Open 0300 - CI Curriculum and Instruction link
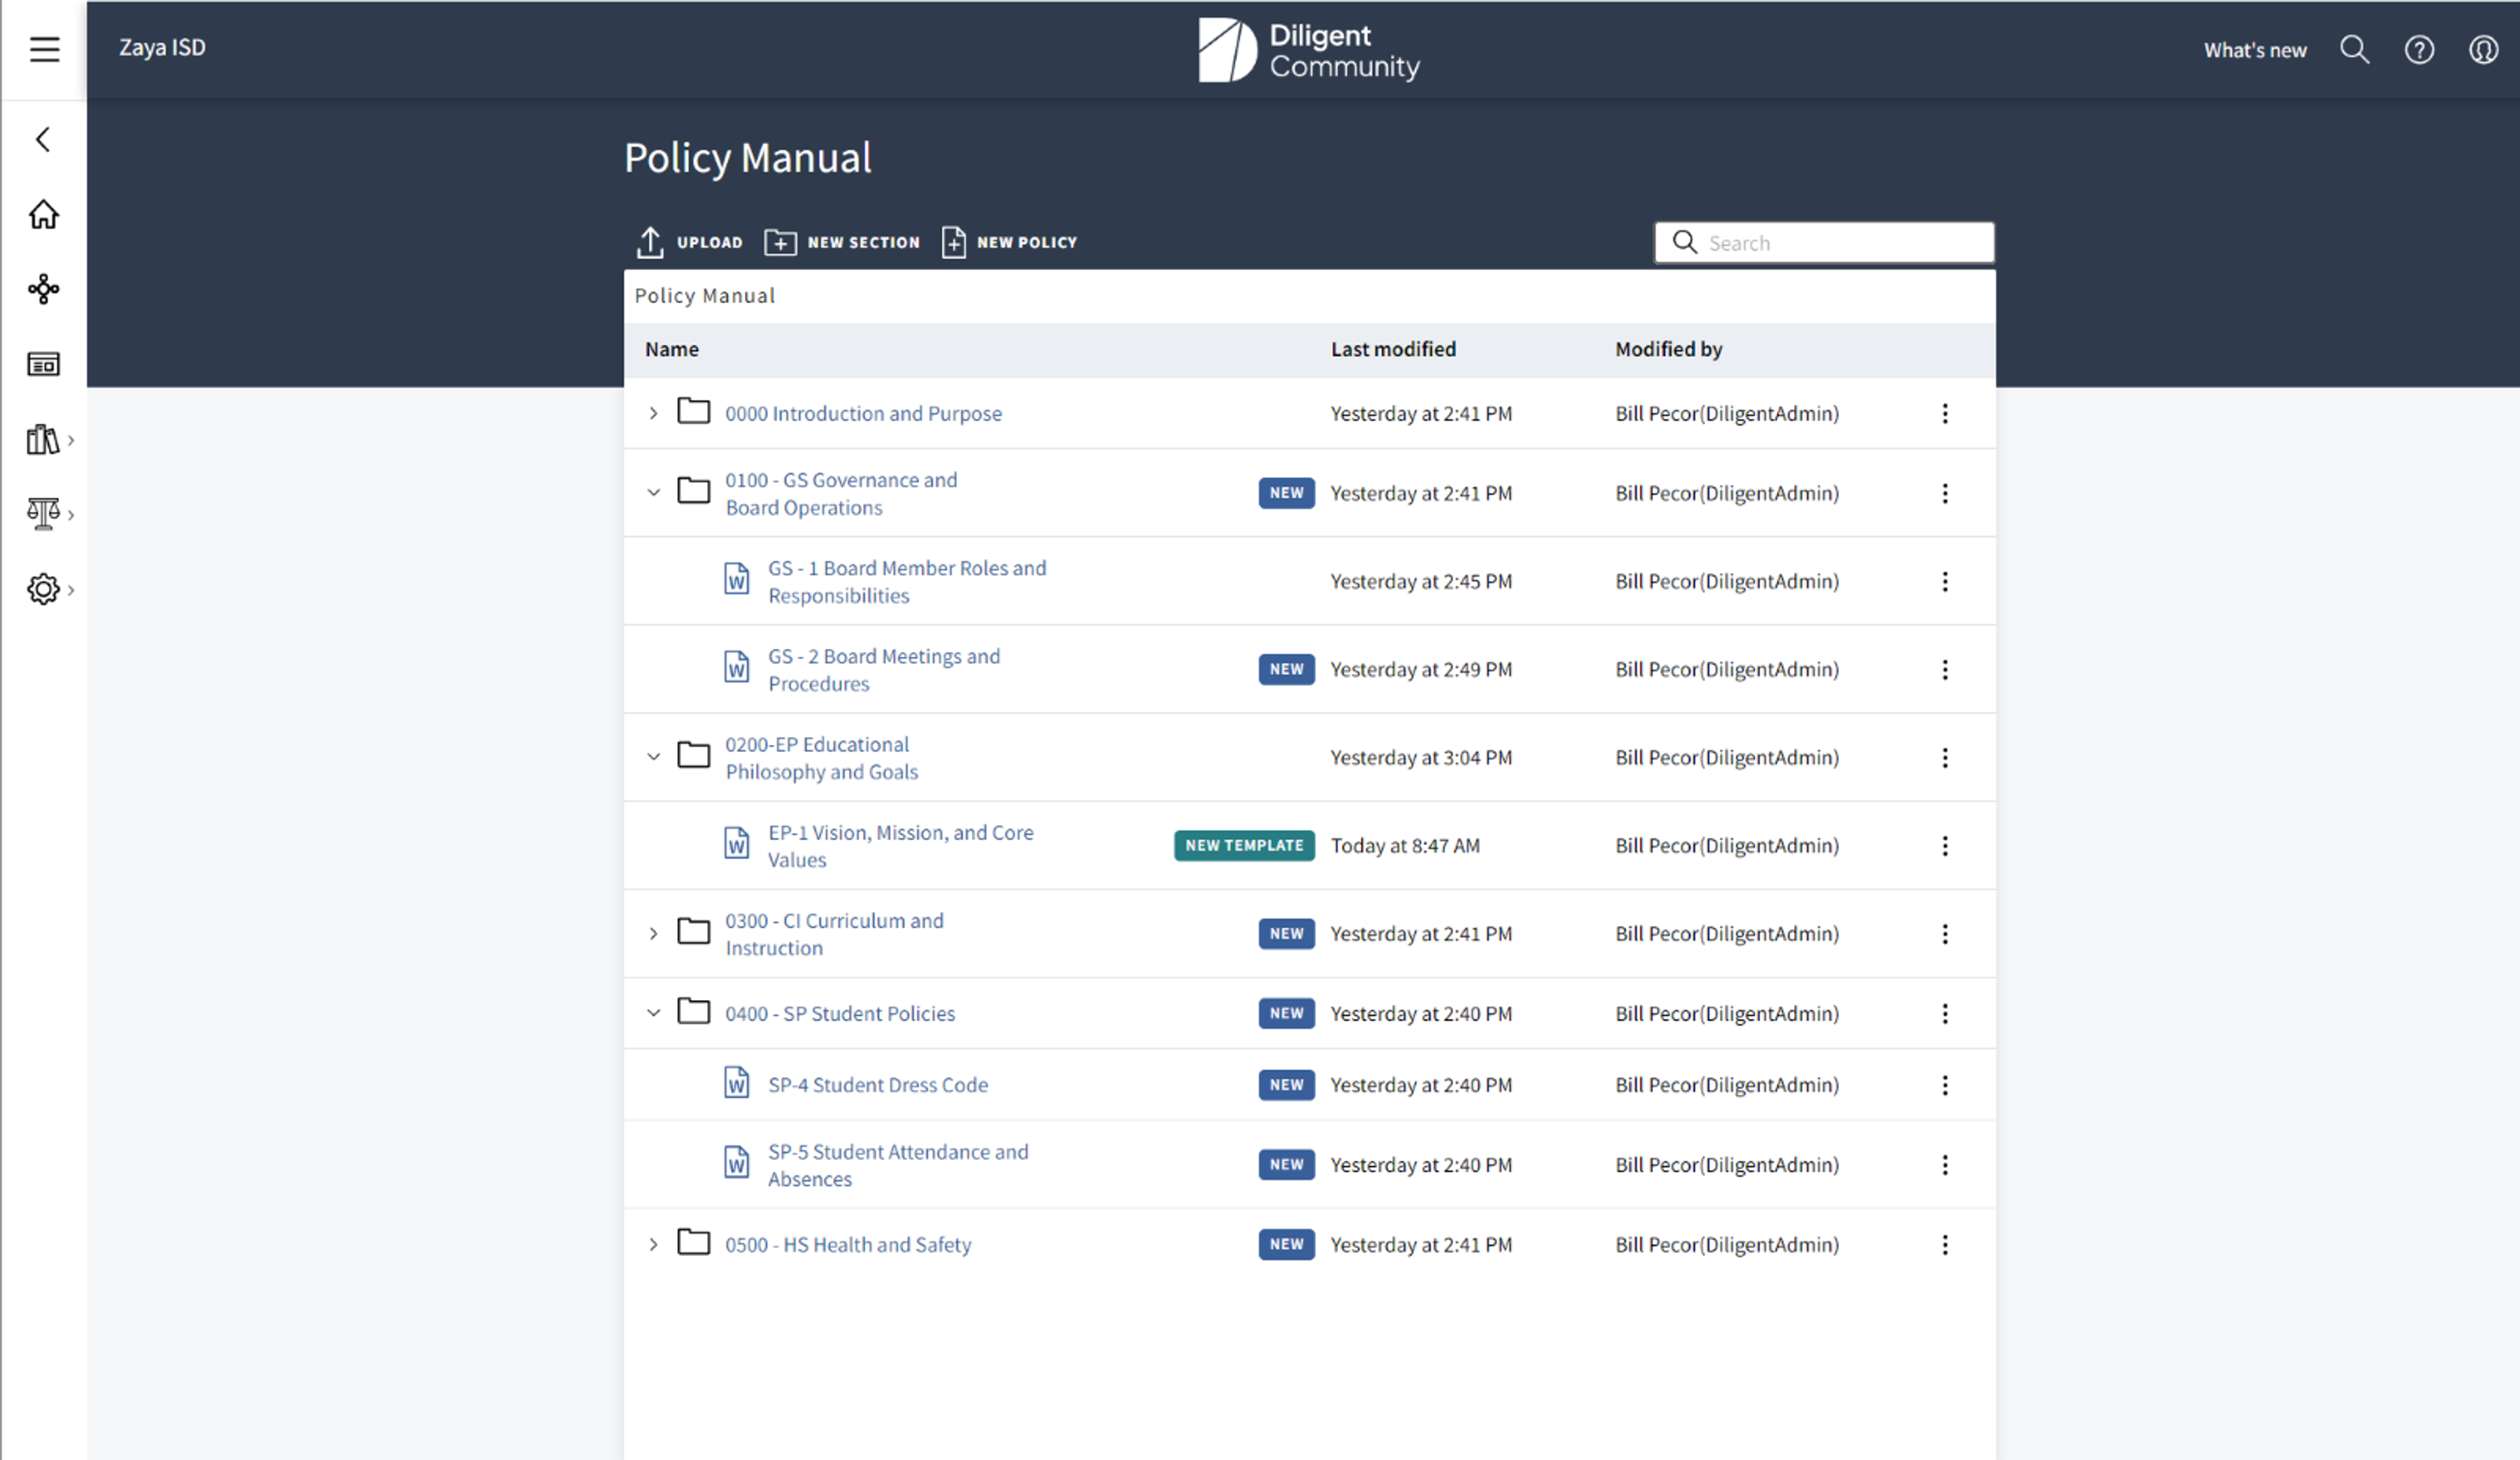The image size is (2520, 1460). point(834,933)
